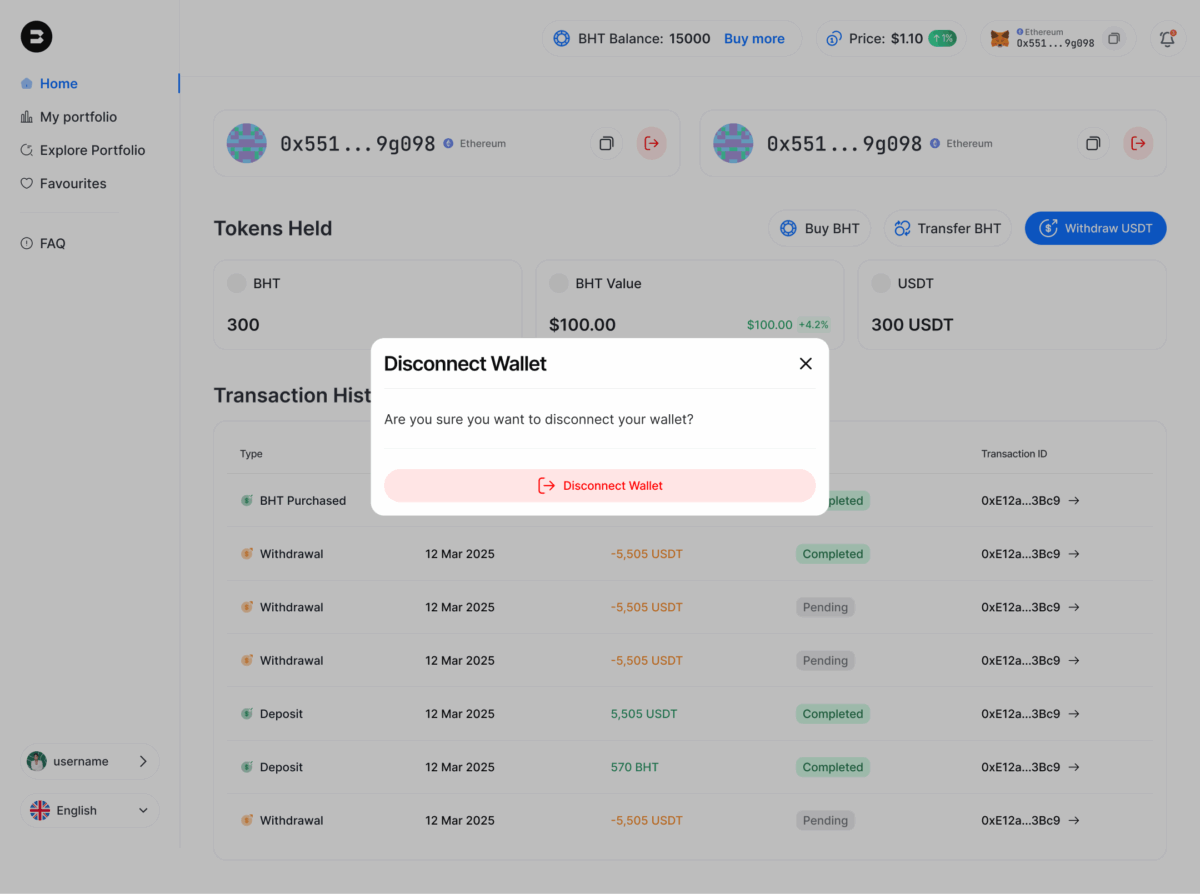Open Favourites from the sidebar

point(73,184)
